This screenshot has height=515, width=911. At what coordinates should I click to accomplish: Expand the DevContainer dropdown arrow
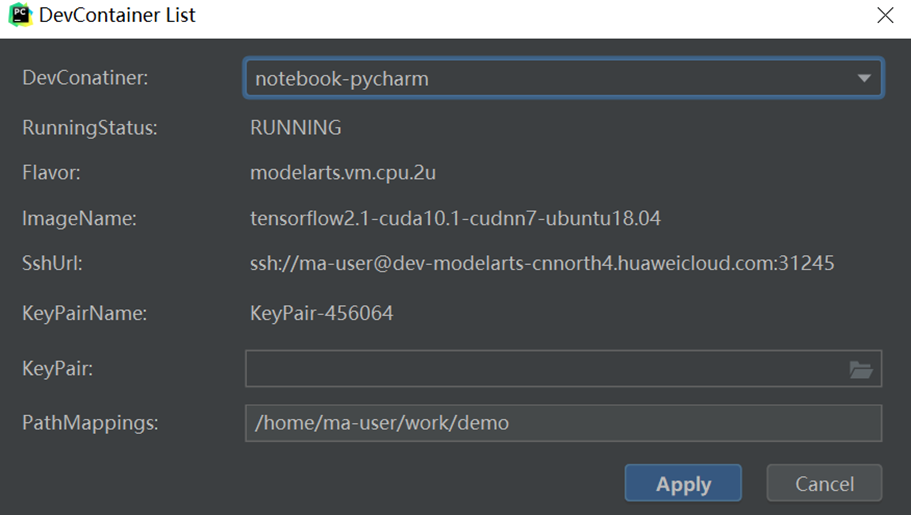864,78
